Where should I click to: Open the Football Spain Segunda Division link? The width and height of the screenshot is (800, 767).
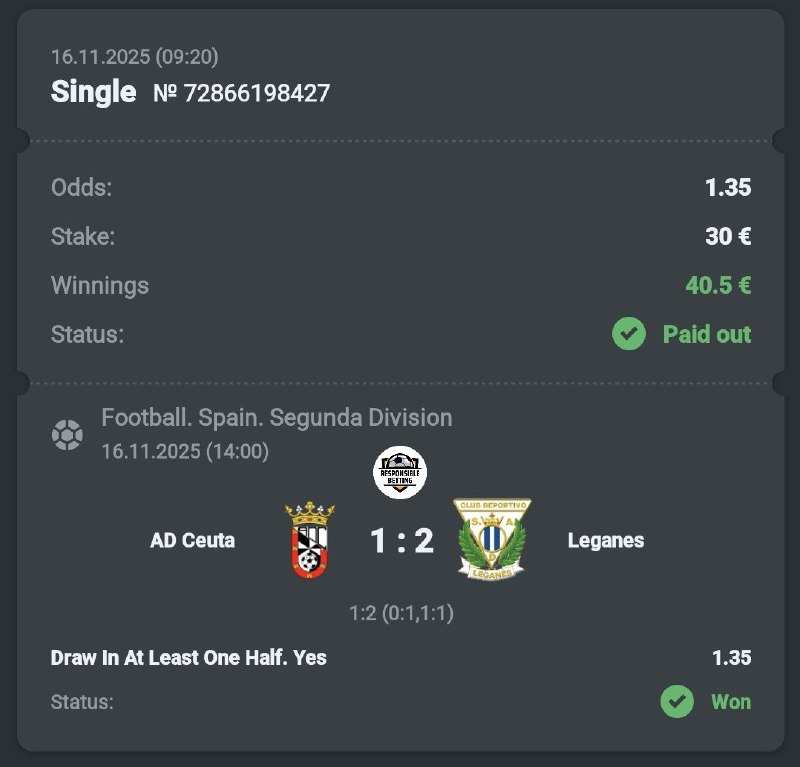click(x=277, y=417)
